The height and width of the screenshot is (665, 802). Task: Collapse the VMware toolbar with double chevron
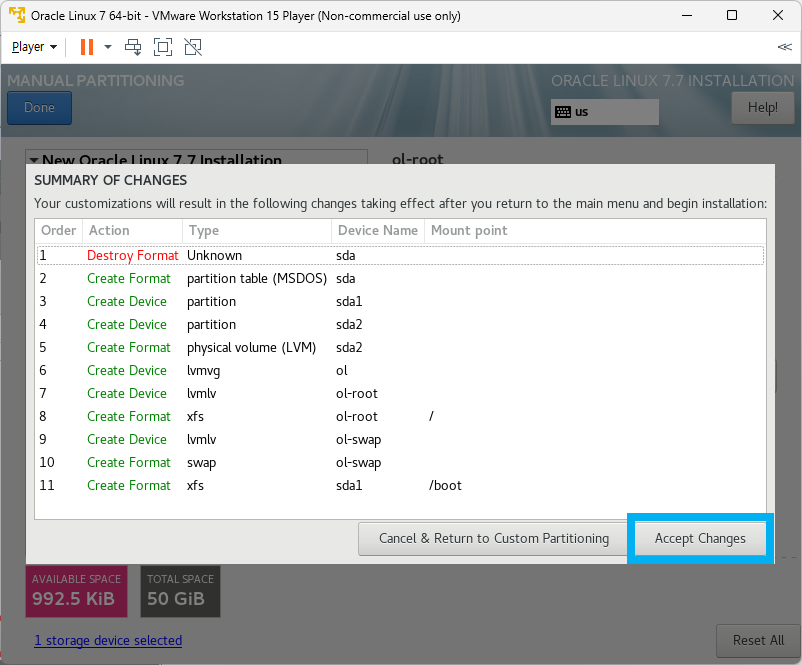[x=784, y=47]
